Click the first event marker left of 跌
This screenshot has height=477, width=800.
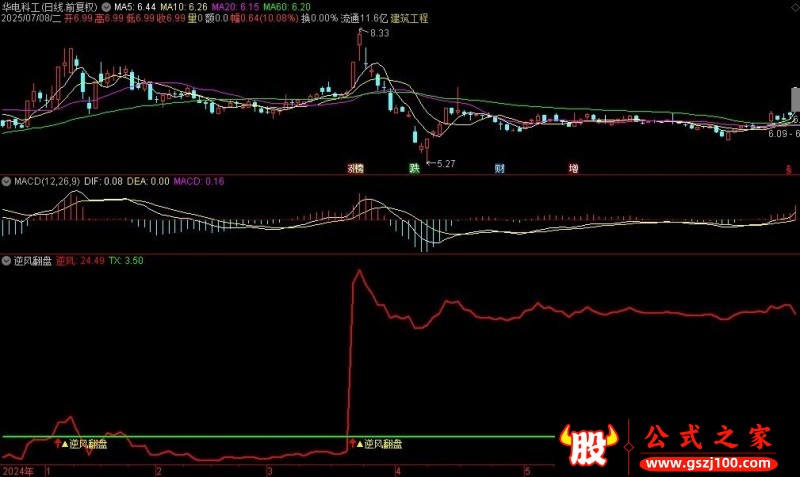(356, 168)
